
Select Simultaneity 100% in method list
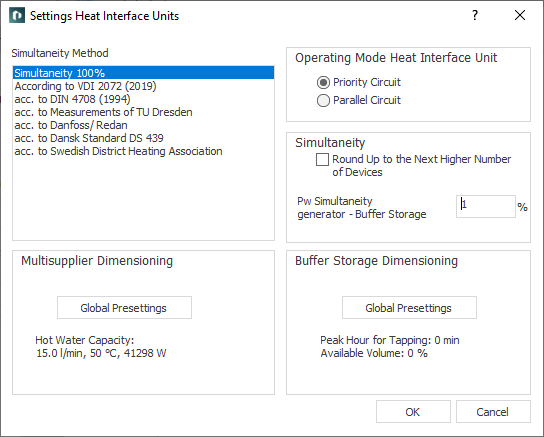[144, 73]
